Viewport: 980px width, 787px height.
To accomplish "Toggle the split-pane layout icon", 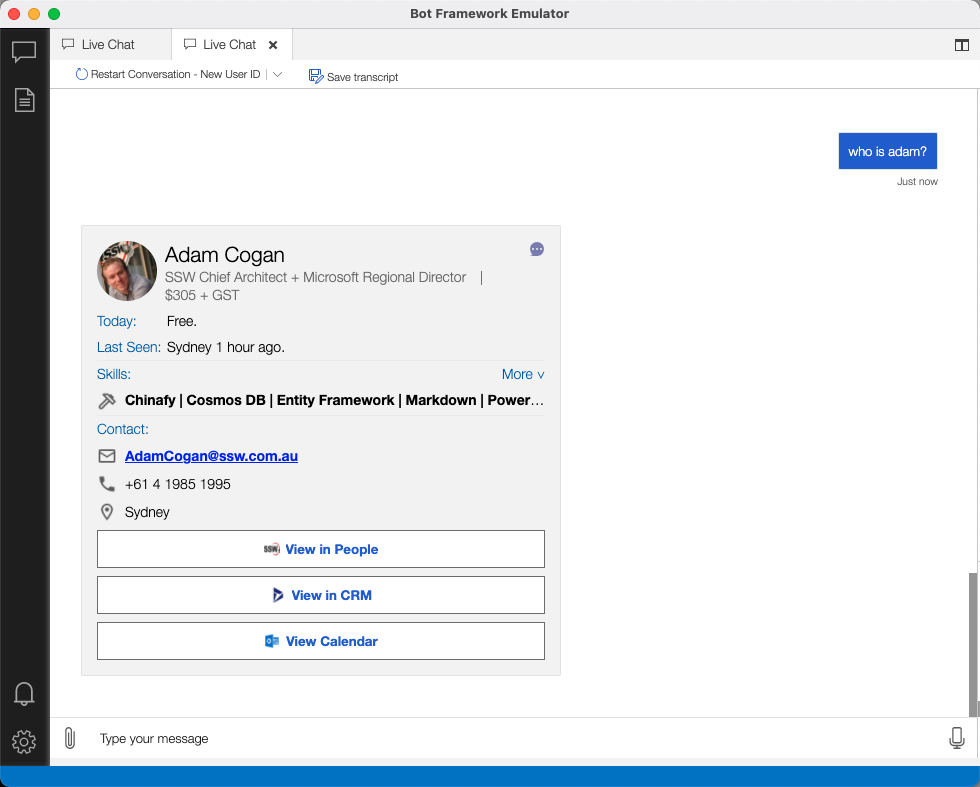I will coord(962,45).
